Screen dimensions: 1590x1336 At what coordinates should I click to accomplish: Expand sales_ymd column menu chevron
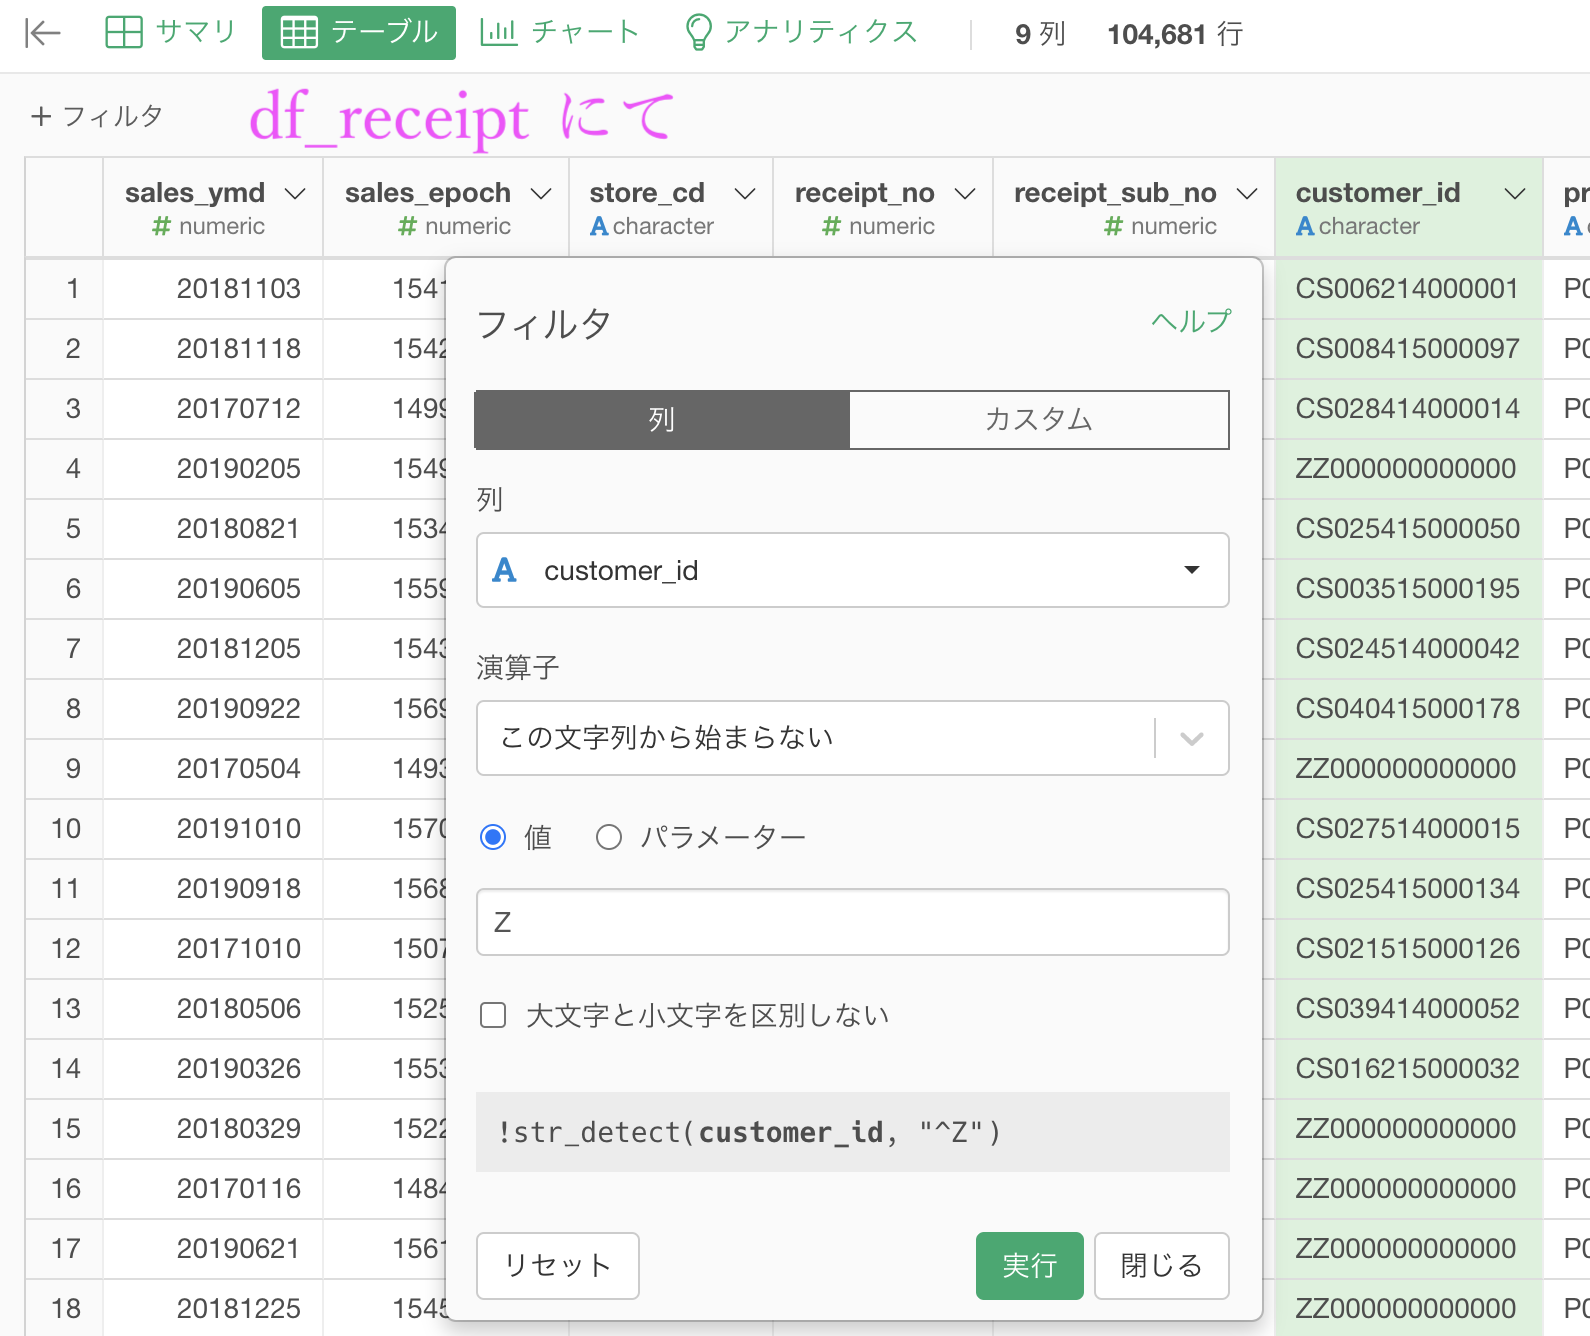pyautogui.click(x=295, y=193)
